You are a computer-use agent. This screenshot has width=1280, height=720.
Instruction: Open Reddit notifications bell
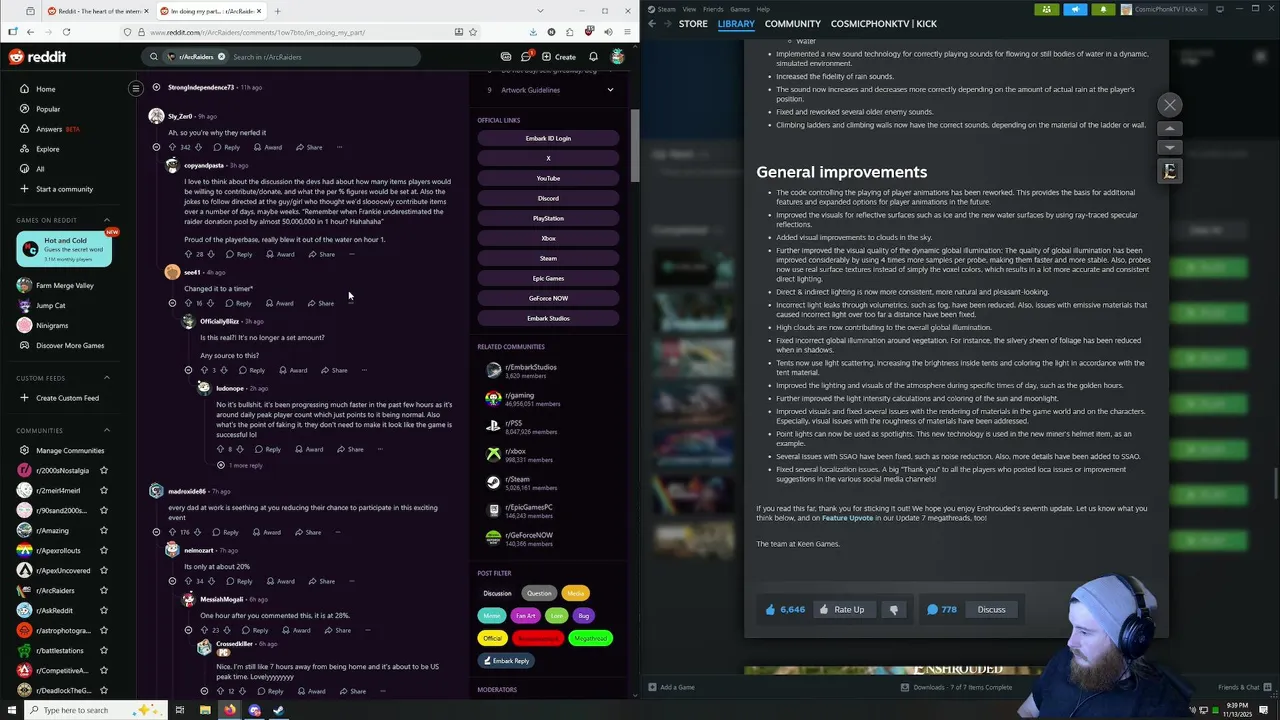pos(593,57)
